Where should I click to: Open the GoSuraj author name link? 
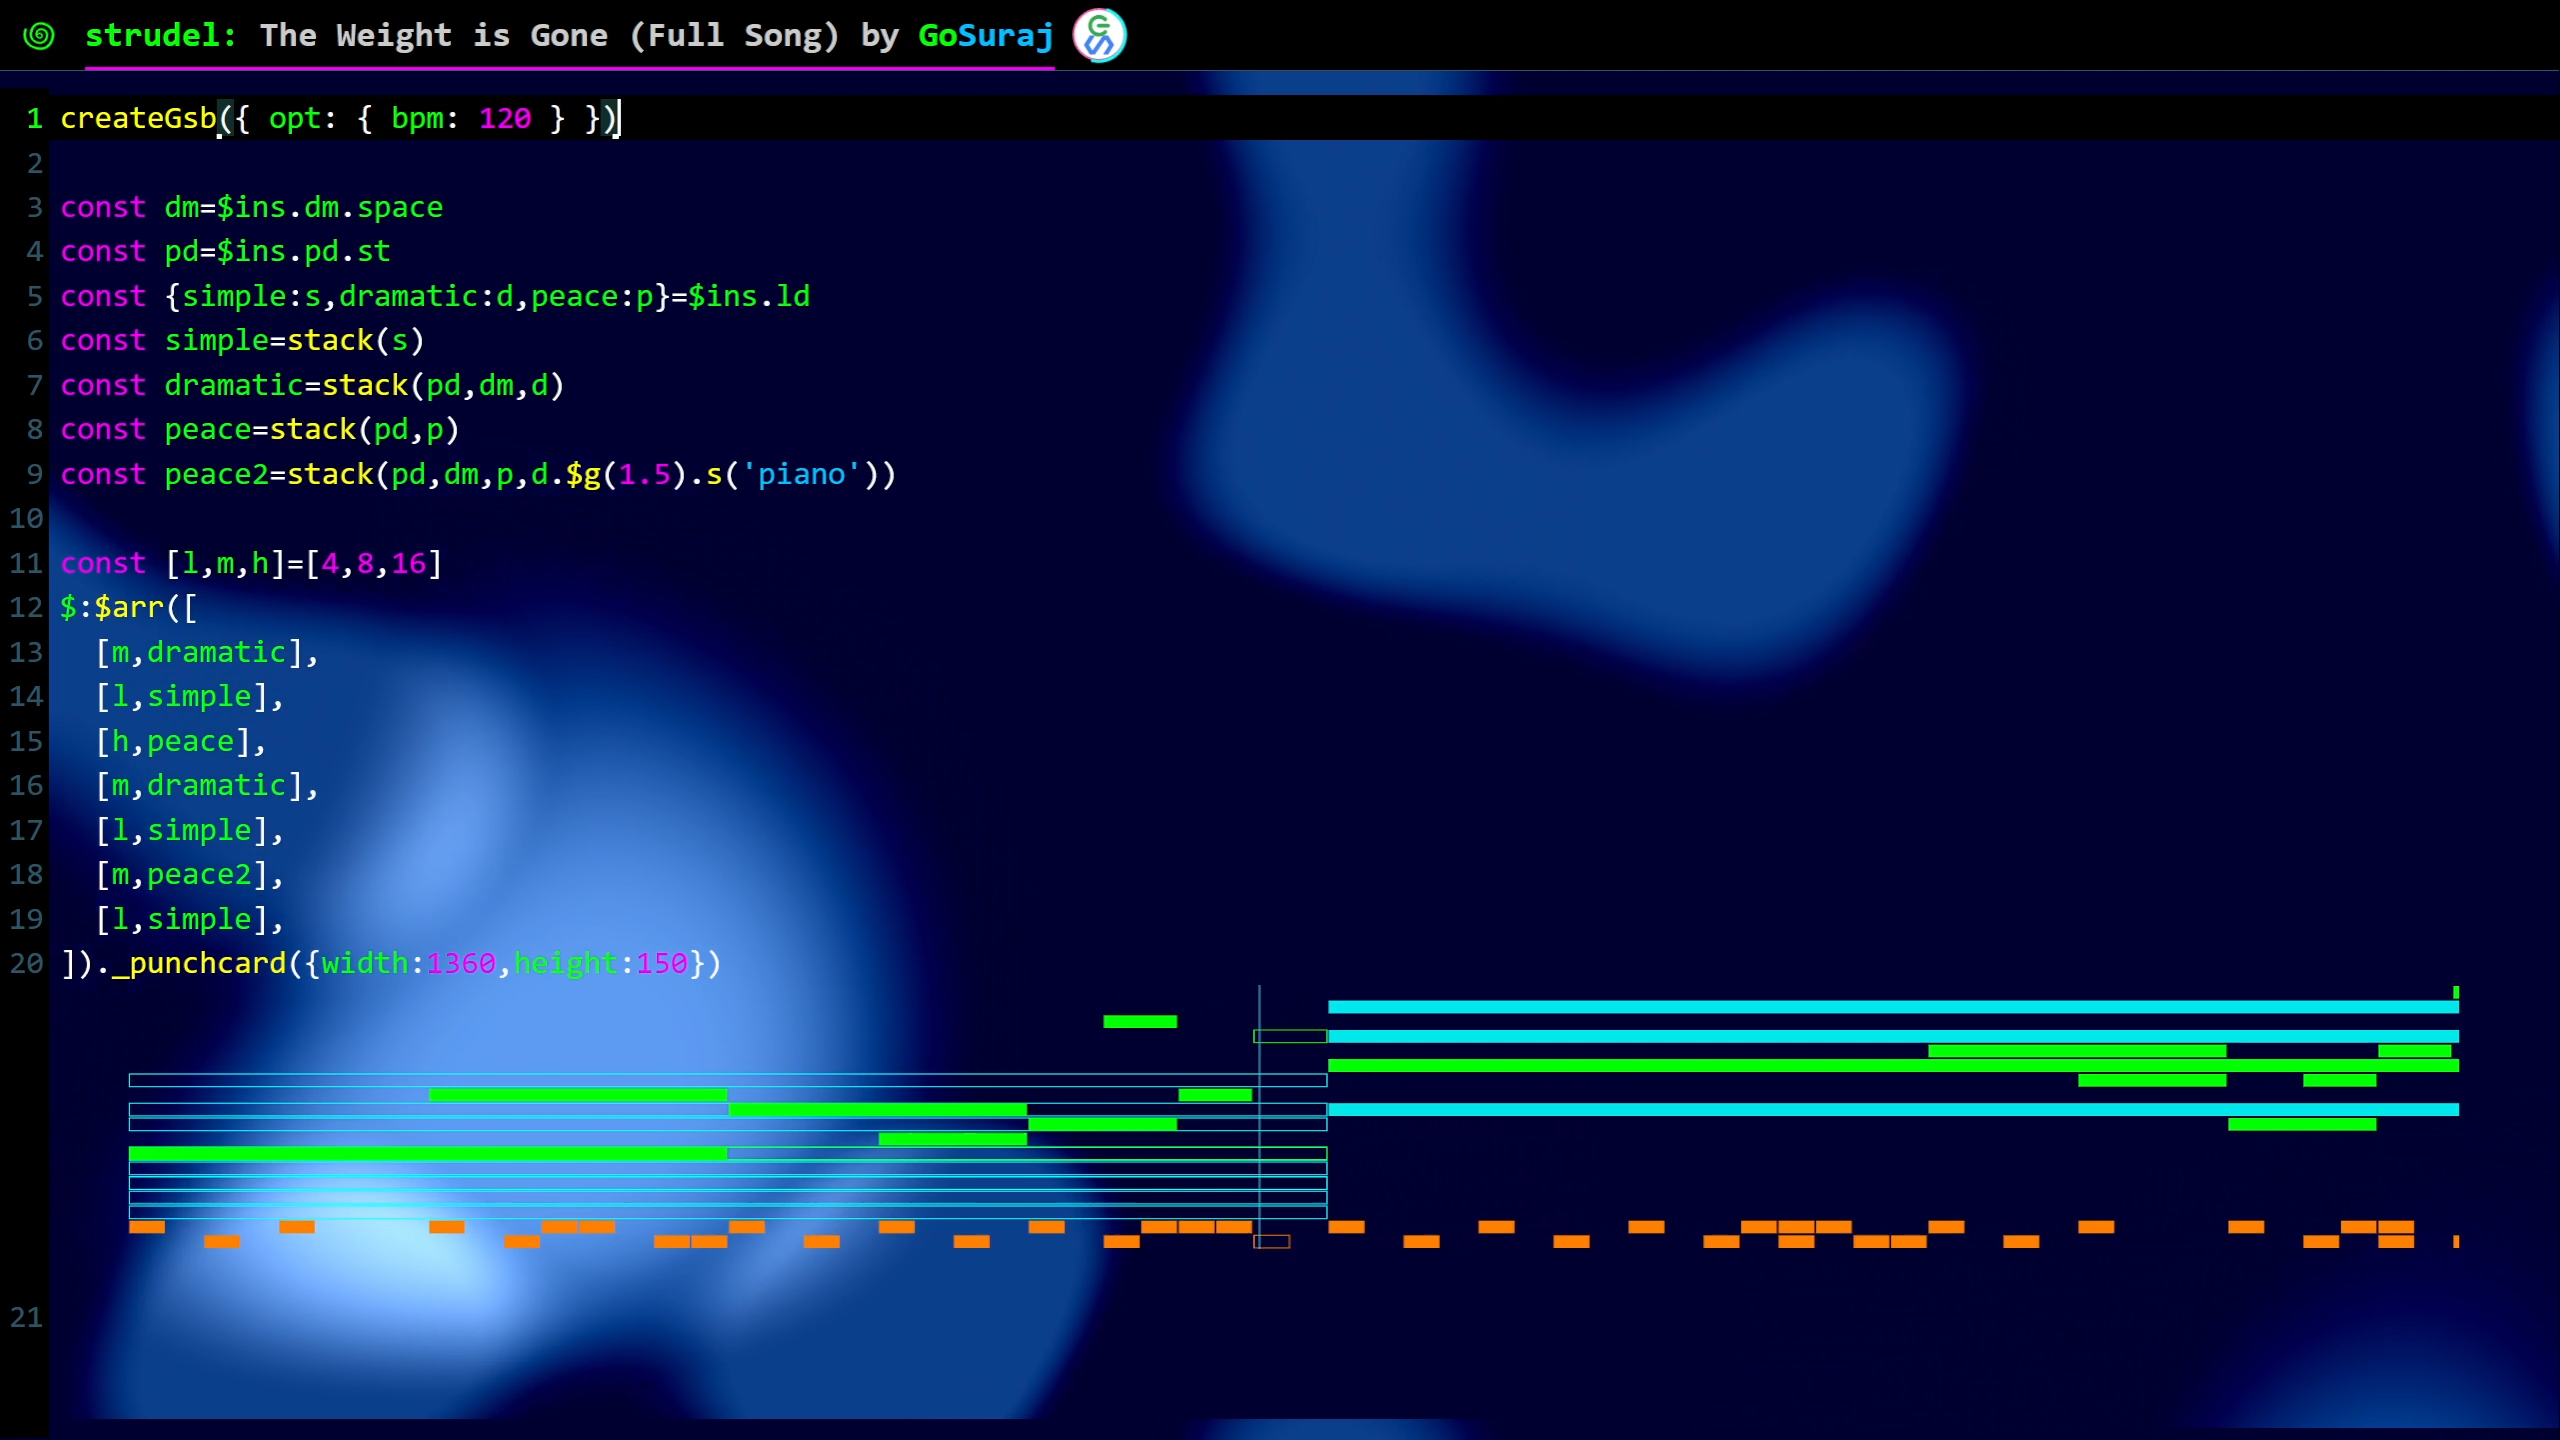[985, 36]
